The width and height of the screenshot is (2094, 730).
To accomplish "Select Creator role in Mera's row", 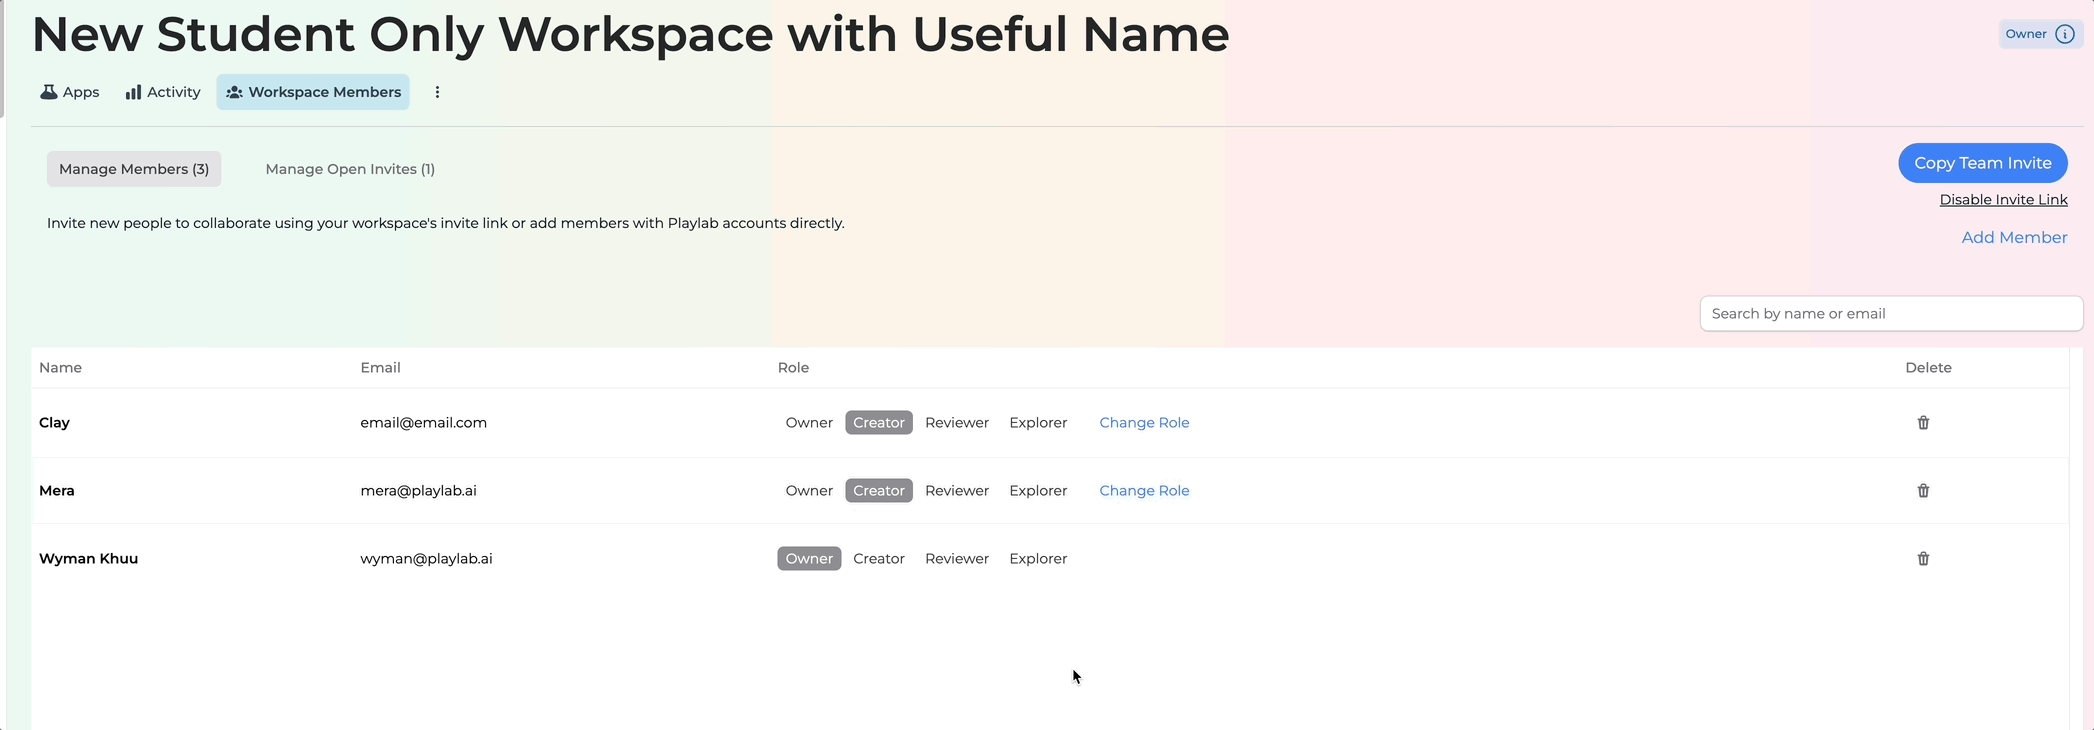I will point(879,491).
